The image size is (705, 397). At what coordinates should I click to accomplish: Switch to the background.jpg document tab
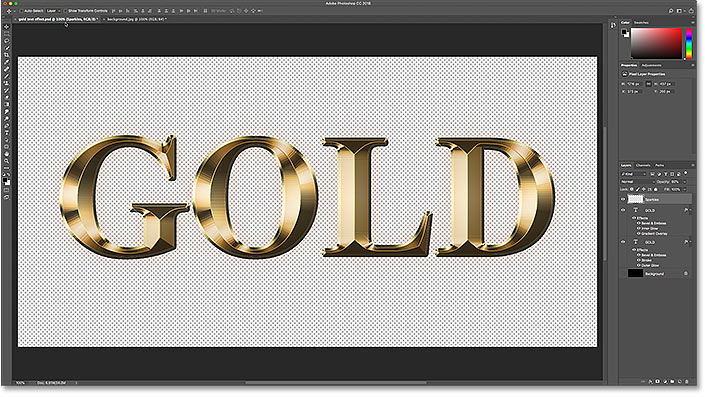coord(135,19)
